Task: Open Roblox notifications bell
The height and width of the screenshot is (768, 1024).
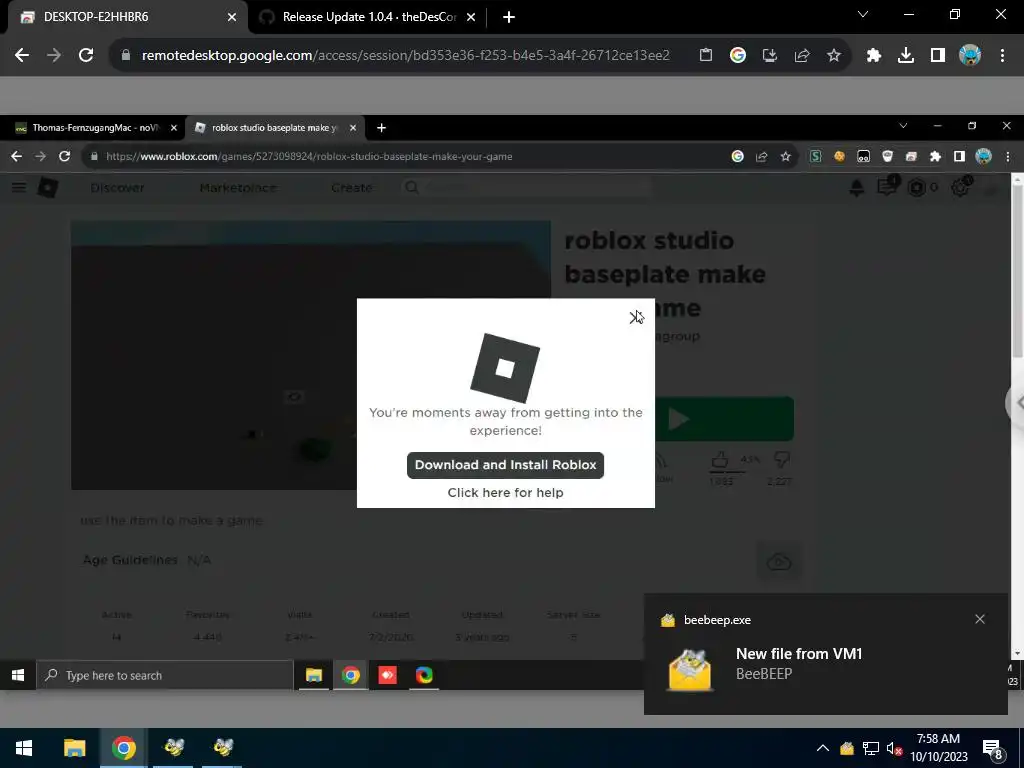Action: coord(857,188)
